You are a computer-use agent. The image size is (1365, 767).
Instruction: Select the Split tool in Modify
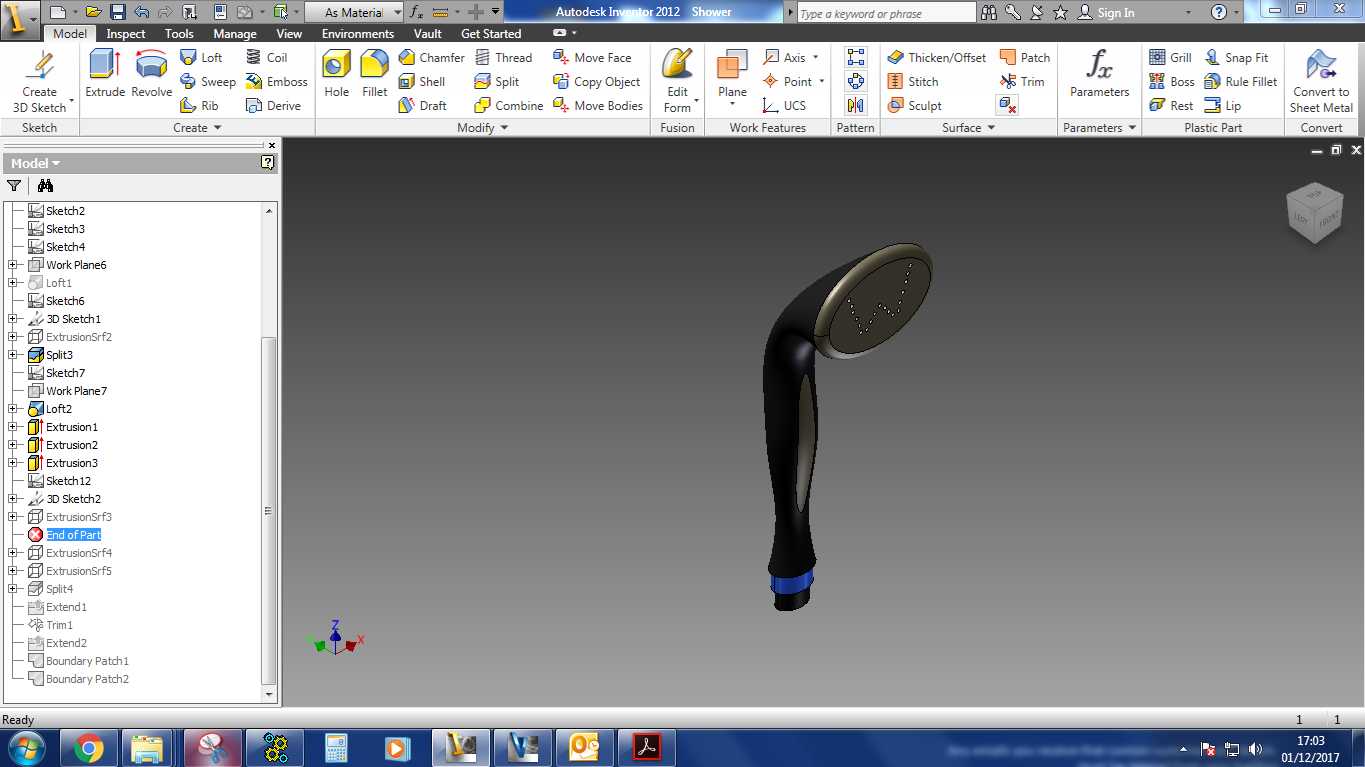[497, 82]
